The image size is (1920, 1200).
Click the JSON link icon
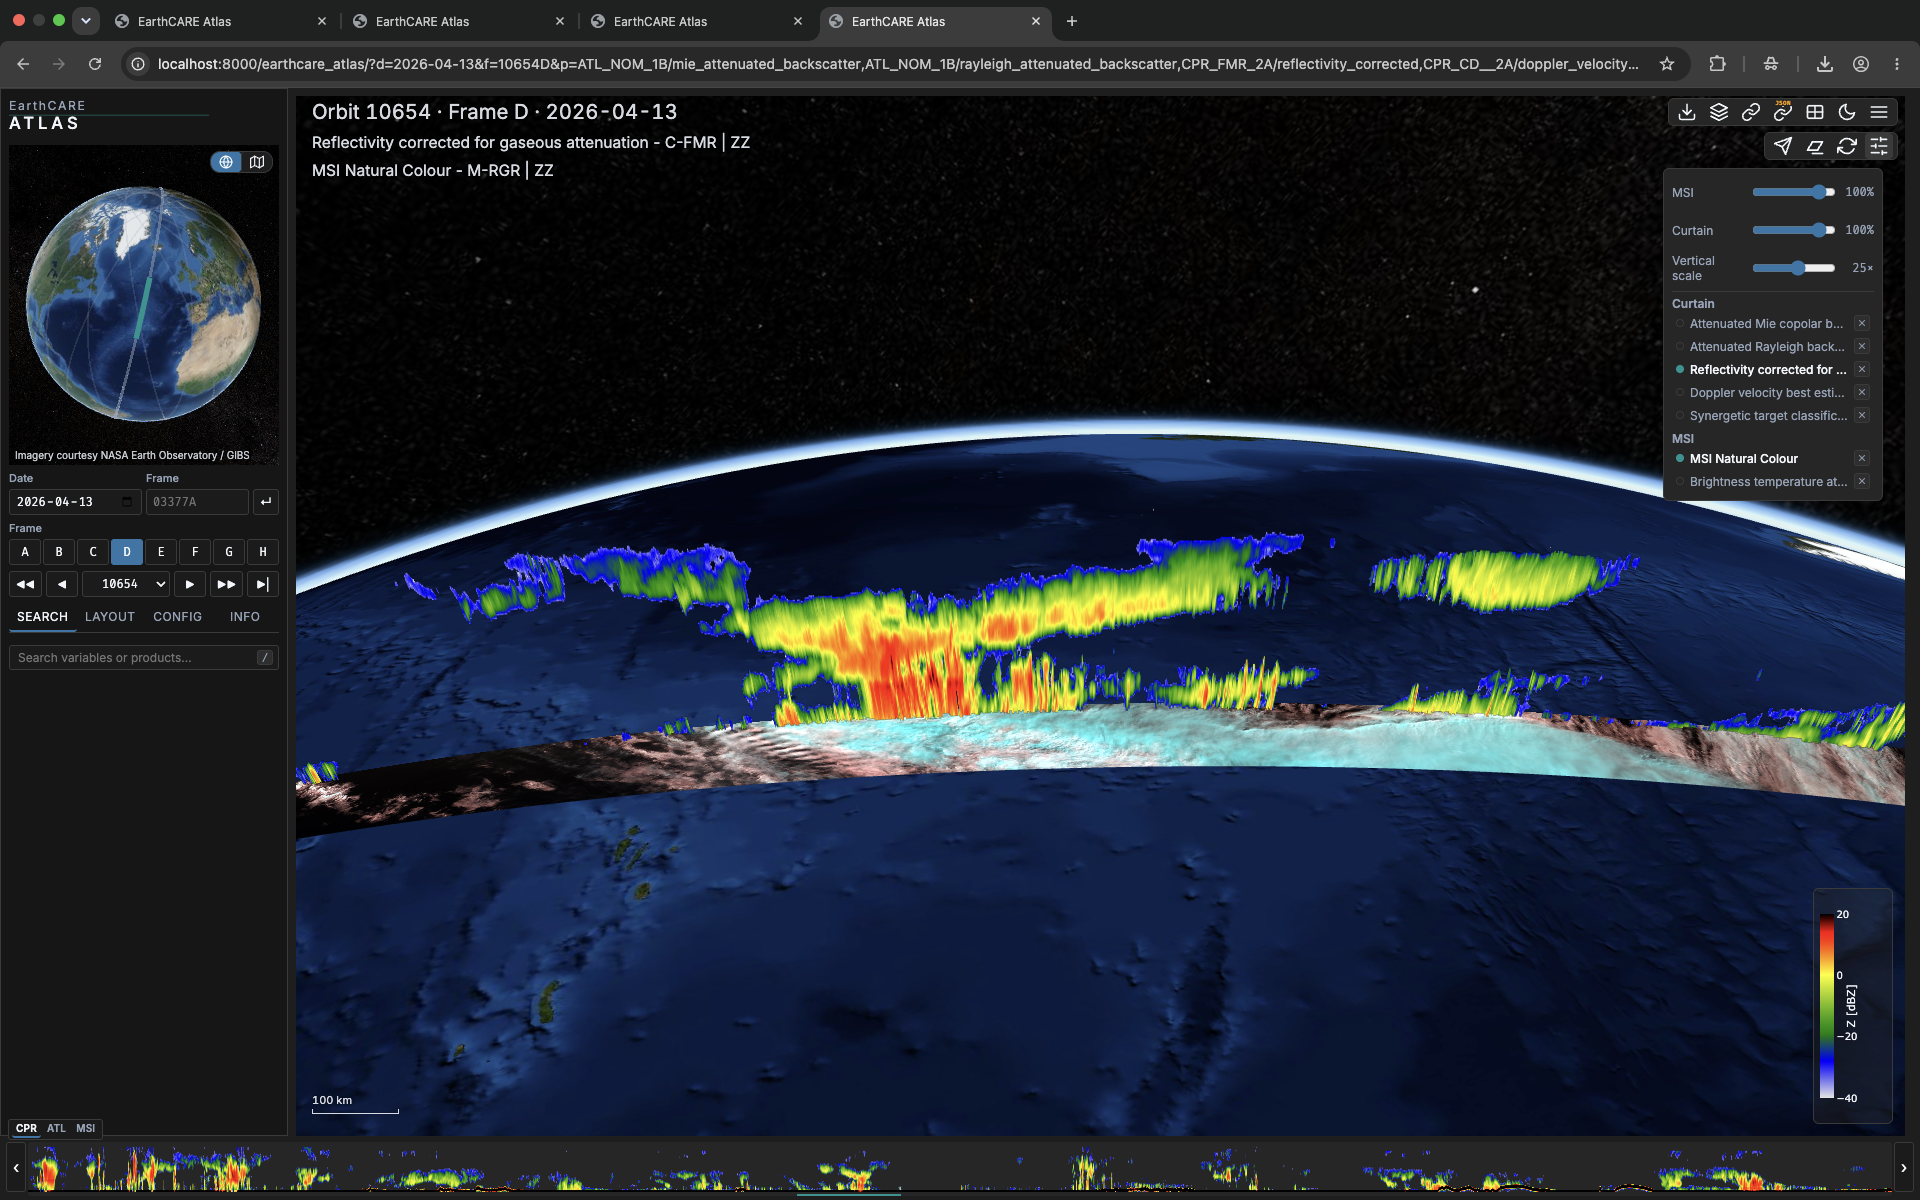[1783, 112]
